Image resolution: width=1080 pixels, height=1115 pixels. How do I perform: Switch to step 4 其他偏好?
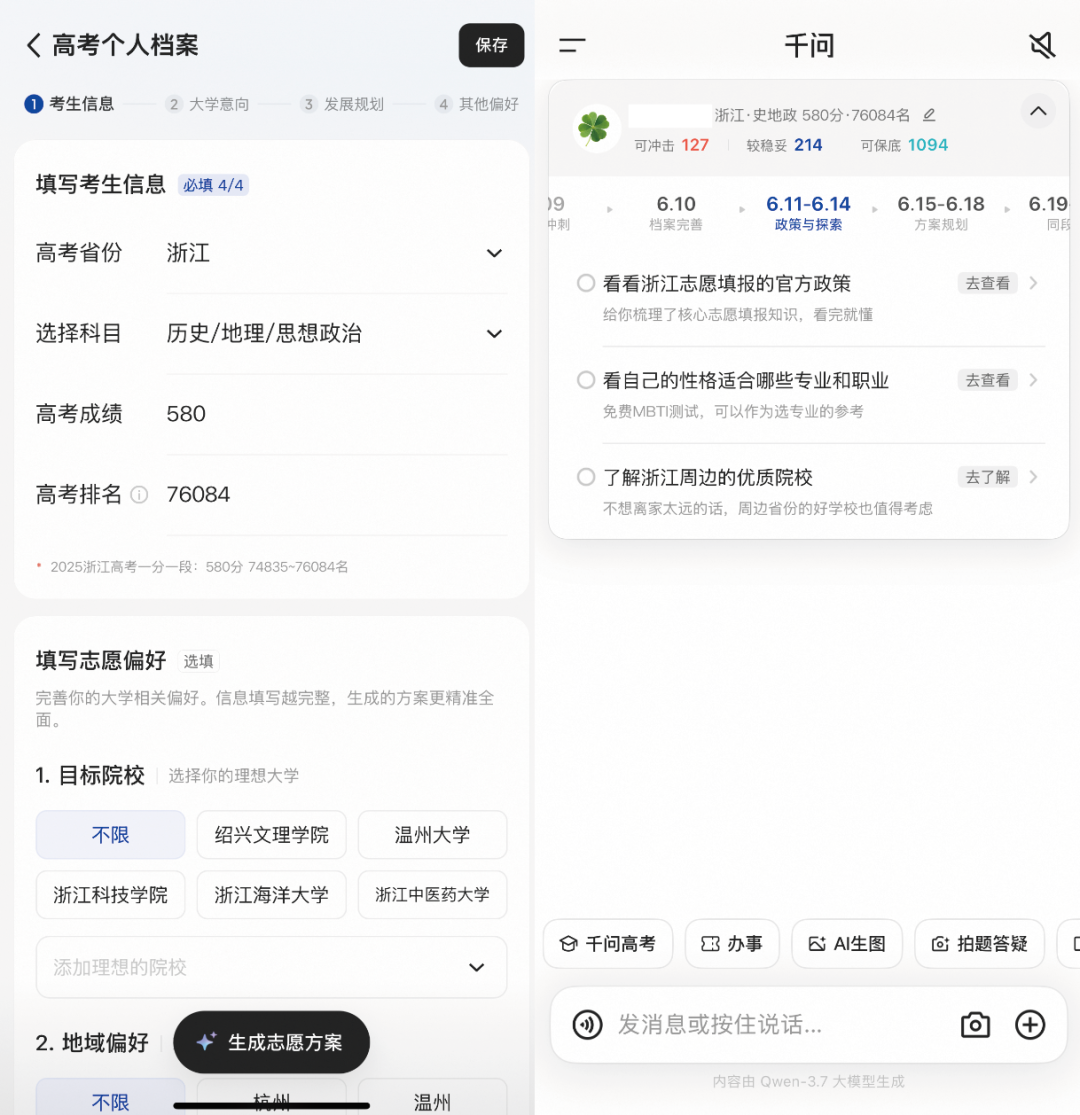(x=477, y=105)
